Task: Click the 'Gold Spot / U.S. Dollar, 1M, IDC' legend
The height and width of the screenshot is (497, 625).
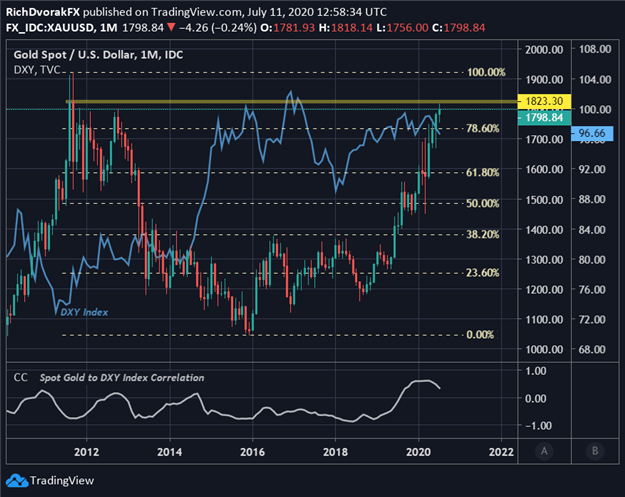Action: click(98, 55)
